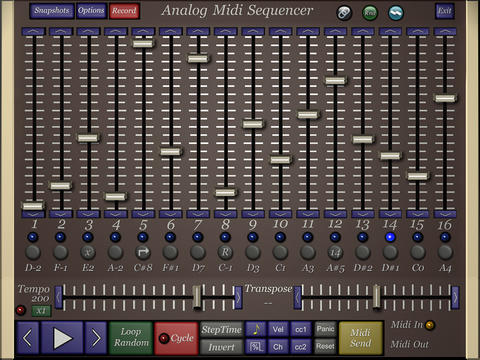Toggle the red Cycle button

[176, 338]
